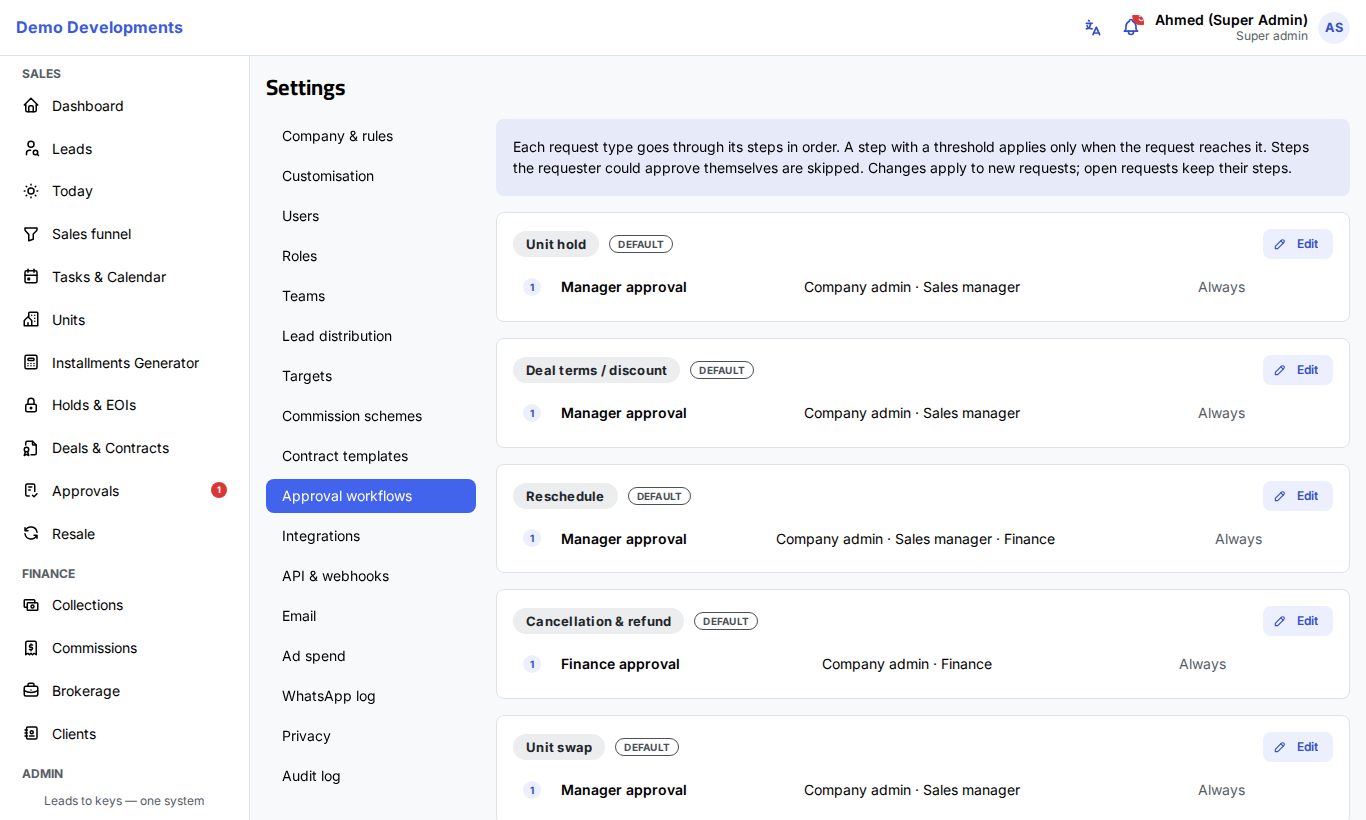Click the Today sun icon
Image resolution: width=1366 pixels, height=820 pixels.
pos(31,191)
